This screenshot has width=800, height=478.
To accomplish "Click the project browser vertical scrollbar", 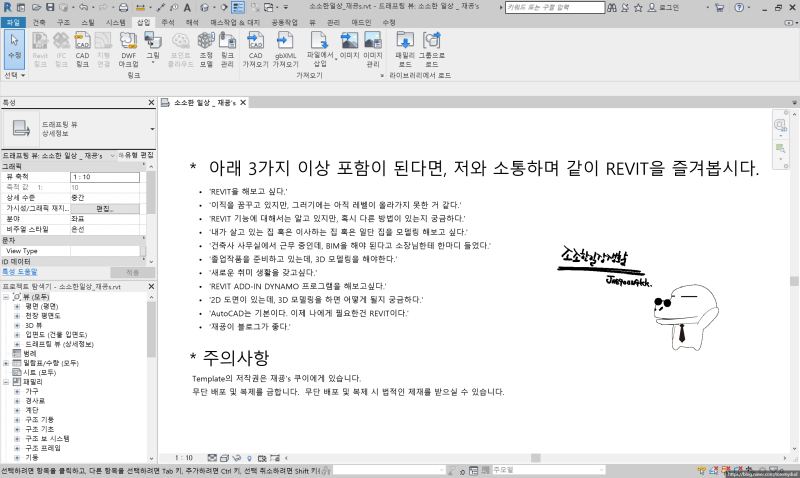I will tap(151, 329).
